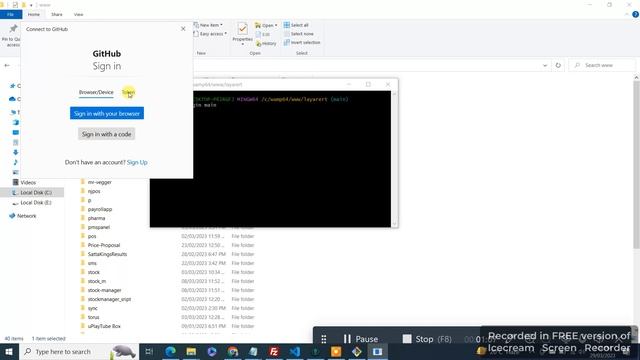Click the Select all icon
640x360 pixels.
coord(287,25)
